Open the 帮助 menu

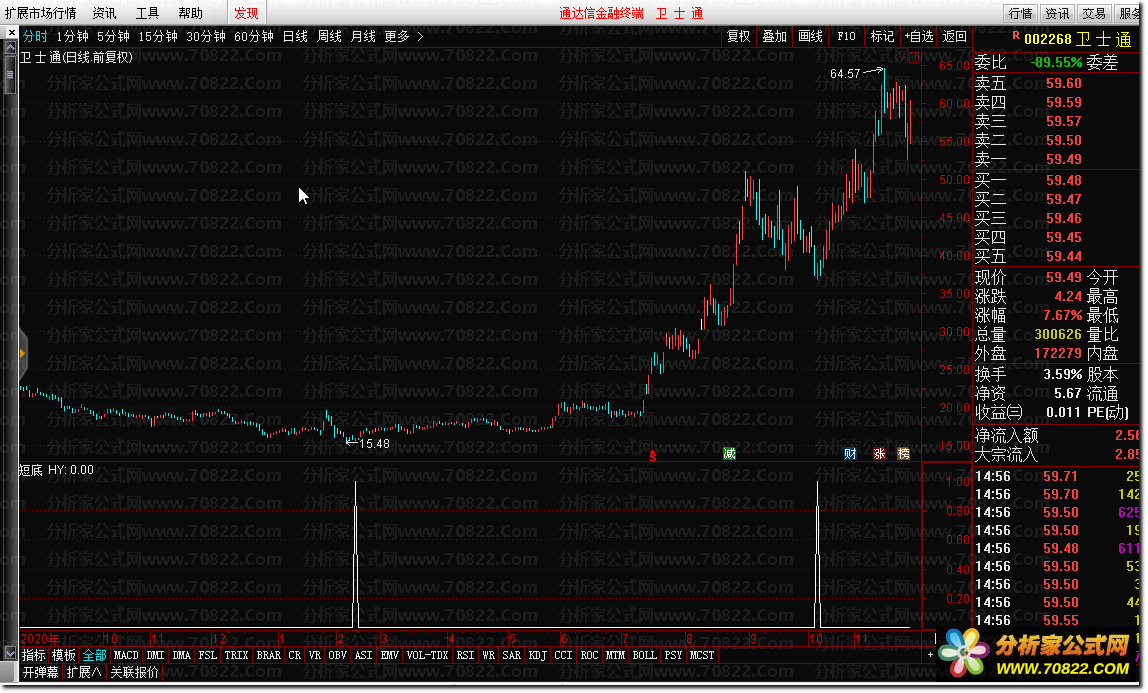(190, 13)
